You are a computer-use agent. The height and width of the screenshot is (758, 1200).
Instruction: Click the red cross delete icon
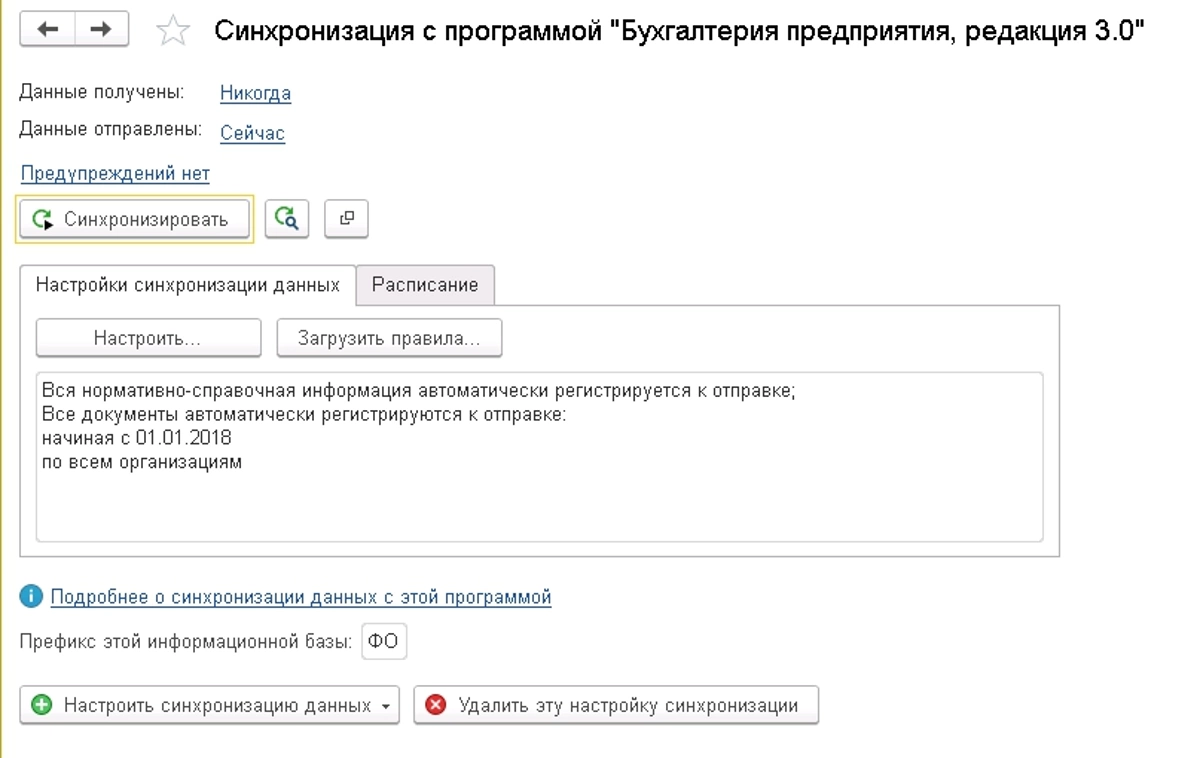coord(436,705)
